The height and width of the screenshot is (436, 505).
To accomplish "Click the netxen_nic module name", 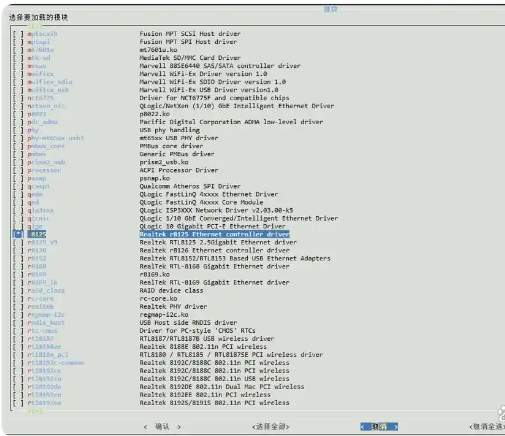I will click(46, 106).
